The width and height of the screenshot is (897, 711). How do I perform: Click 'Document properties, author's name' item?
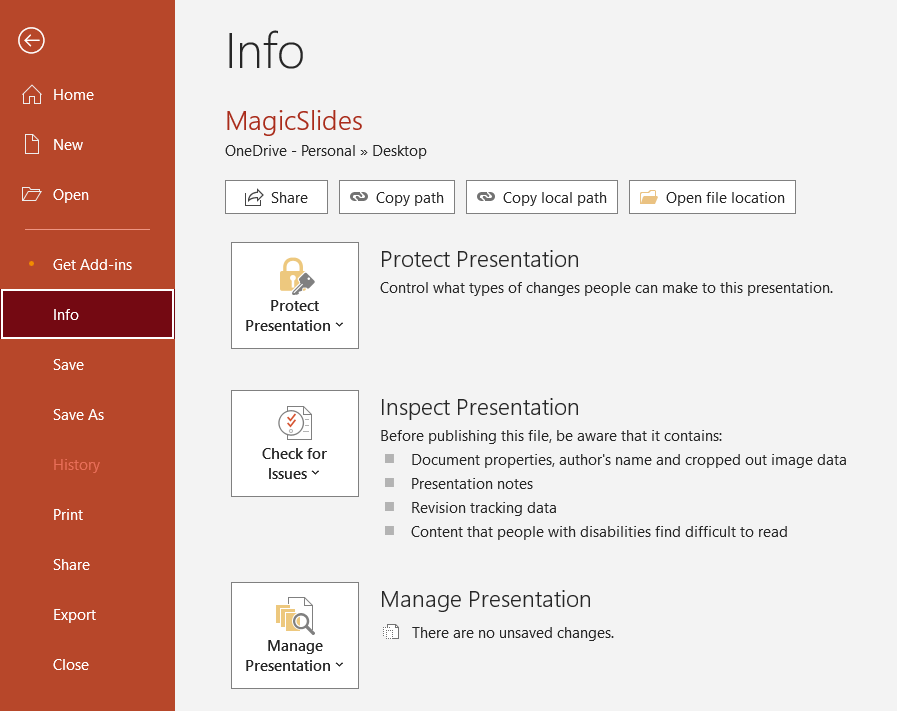(629, 460)
